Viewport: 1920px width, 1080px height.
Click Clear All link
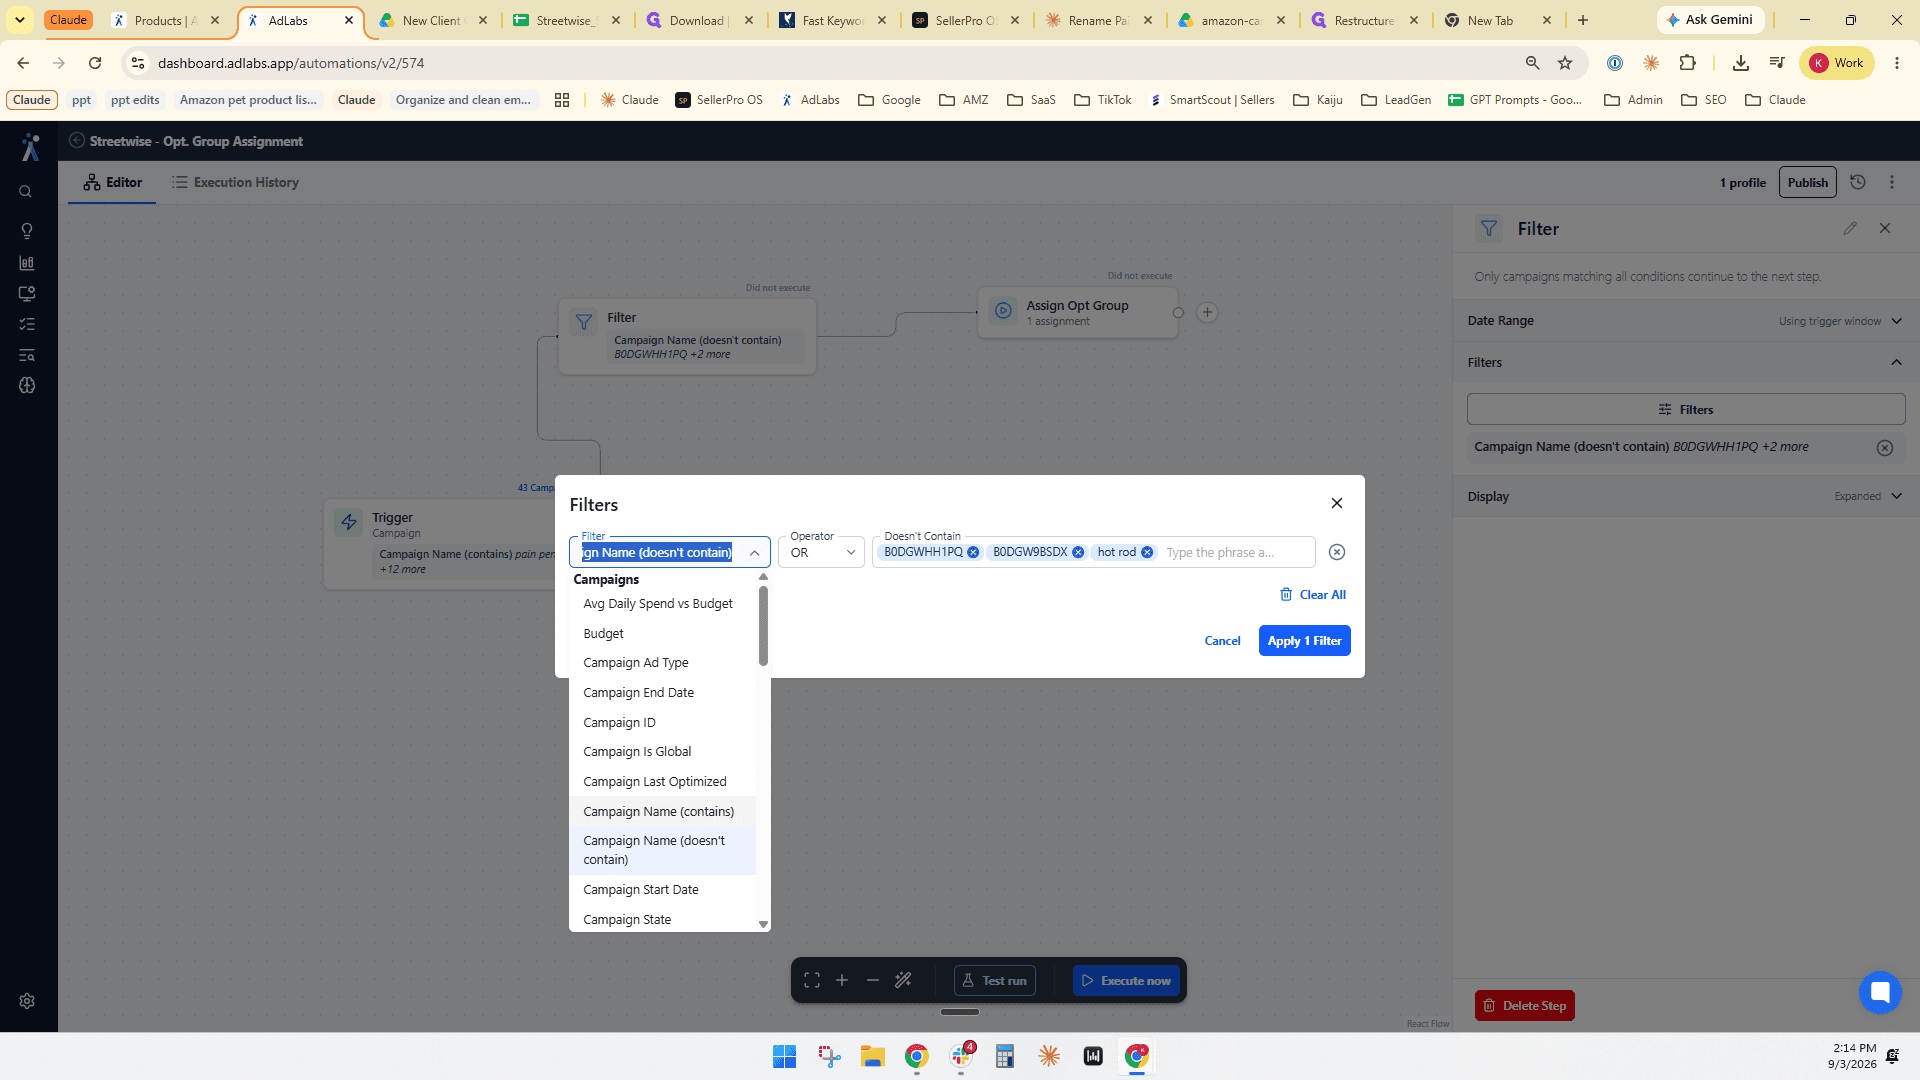[1313, 595]
